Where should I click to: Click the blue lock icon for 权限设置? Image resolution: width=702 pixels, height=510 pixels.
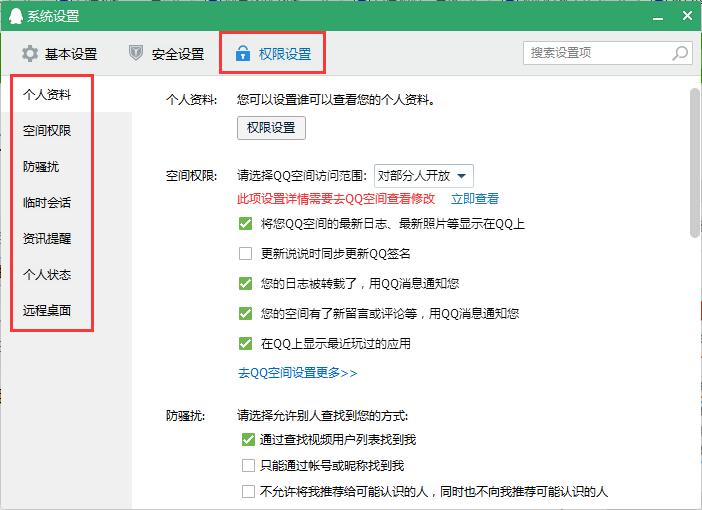click(243, 53)
